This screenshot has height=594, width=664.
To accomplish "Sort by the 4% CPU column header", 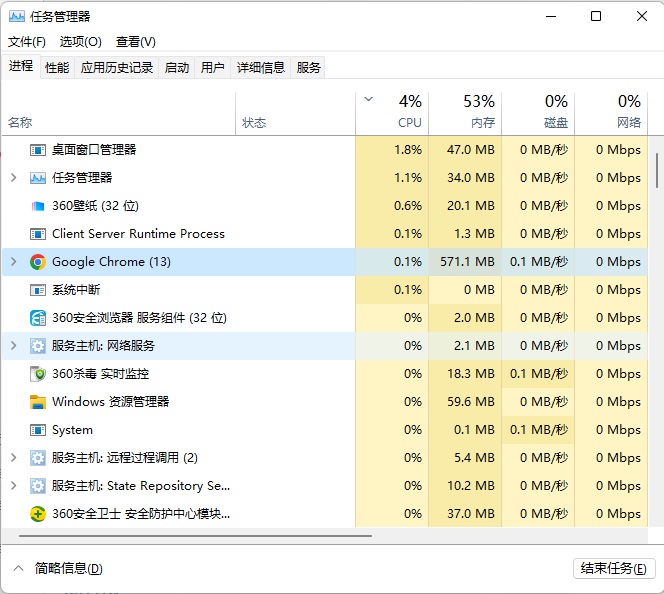I will (392, 113).
